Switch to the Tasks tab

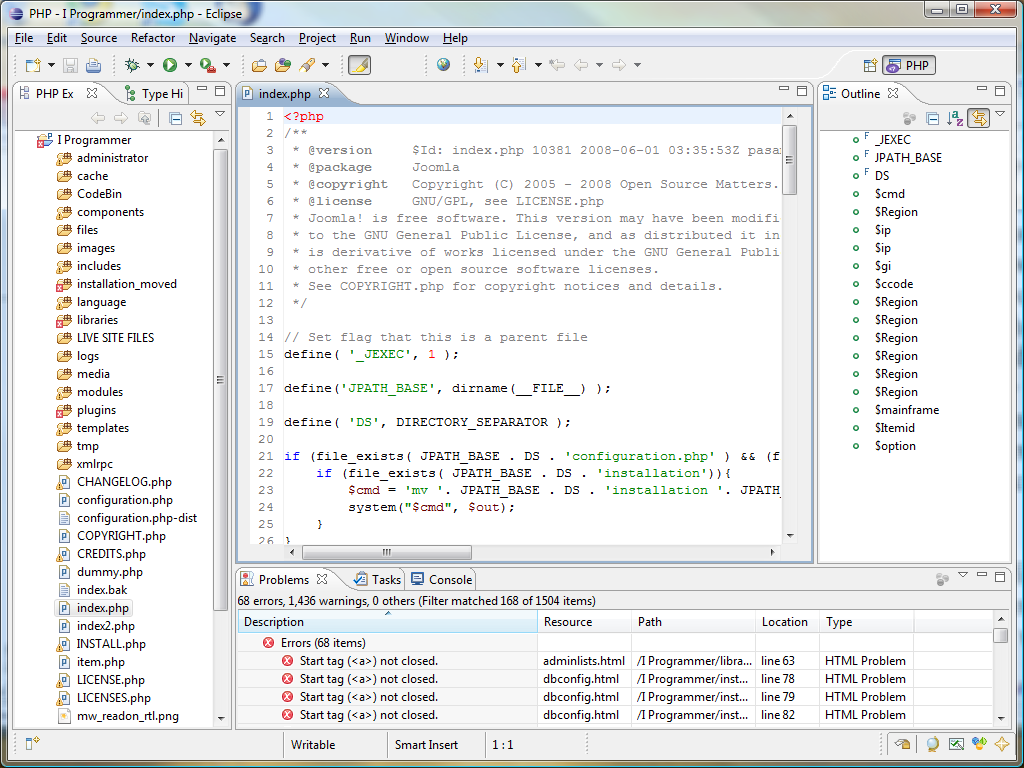(378, 579)
